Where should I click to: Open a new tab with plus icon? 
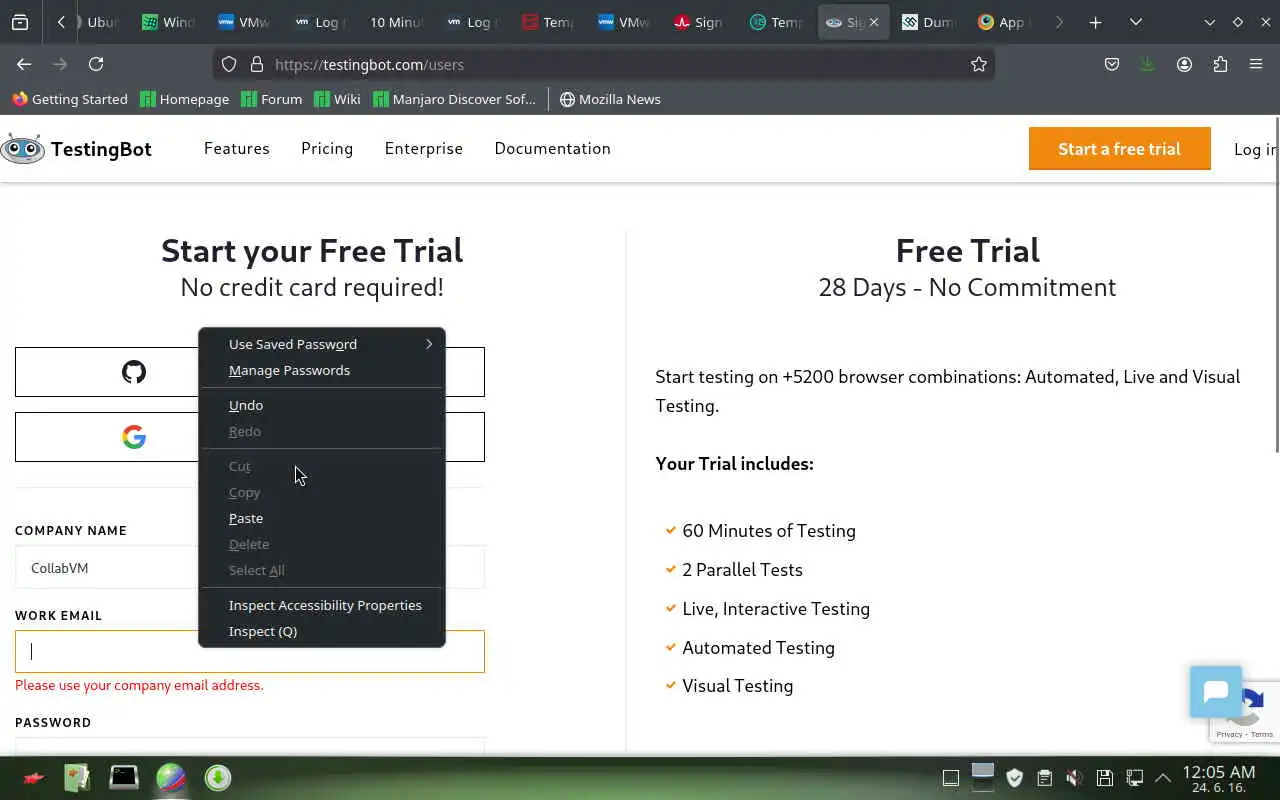pos(1095,22)
